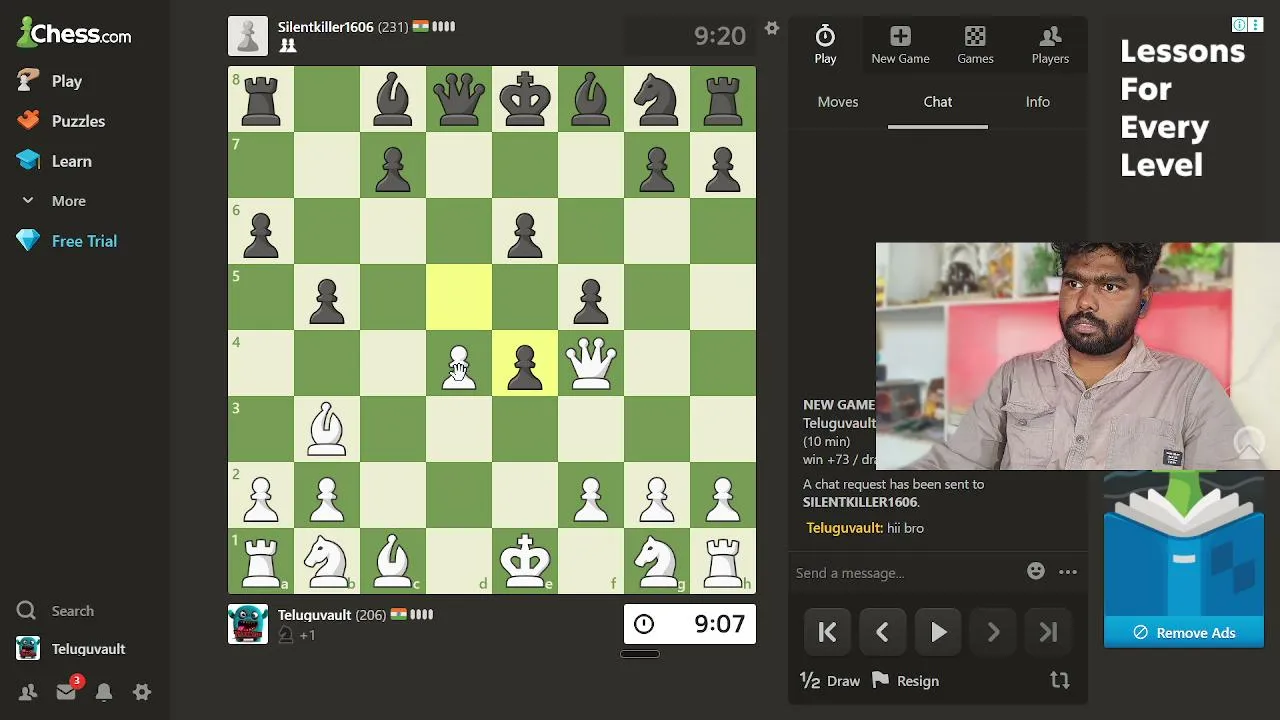
Task: Open Silentkiller1606 username link
Action: pyautogui.click(x=325, y=27)
